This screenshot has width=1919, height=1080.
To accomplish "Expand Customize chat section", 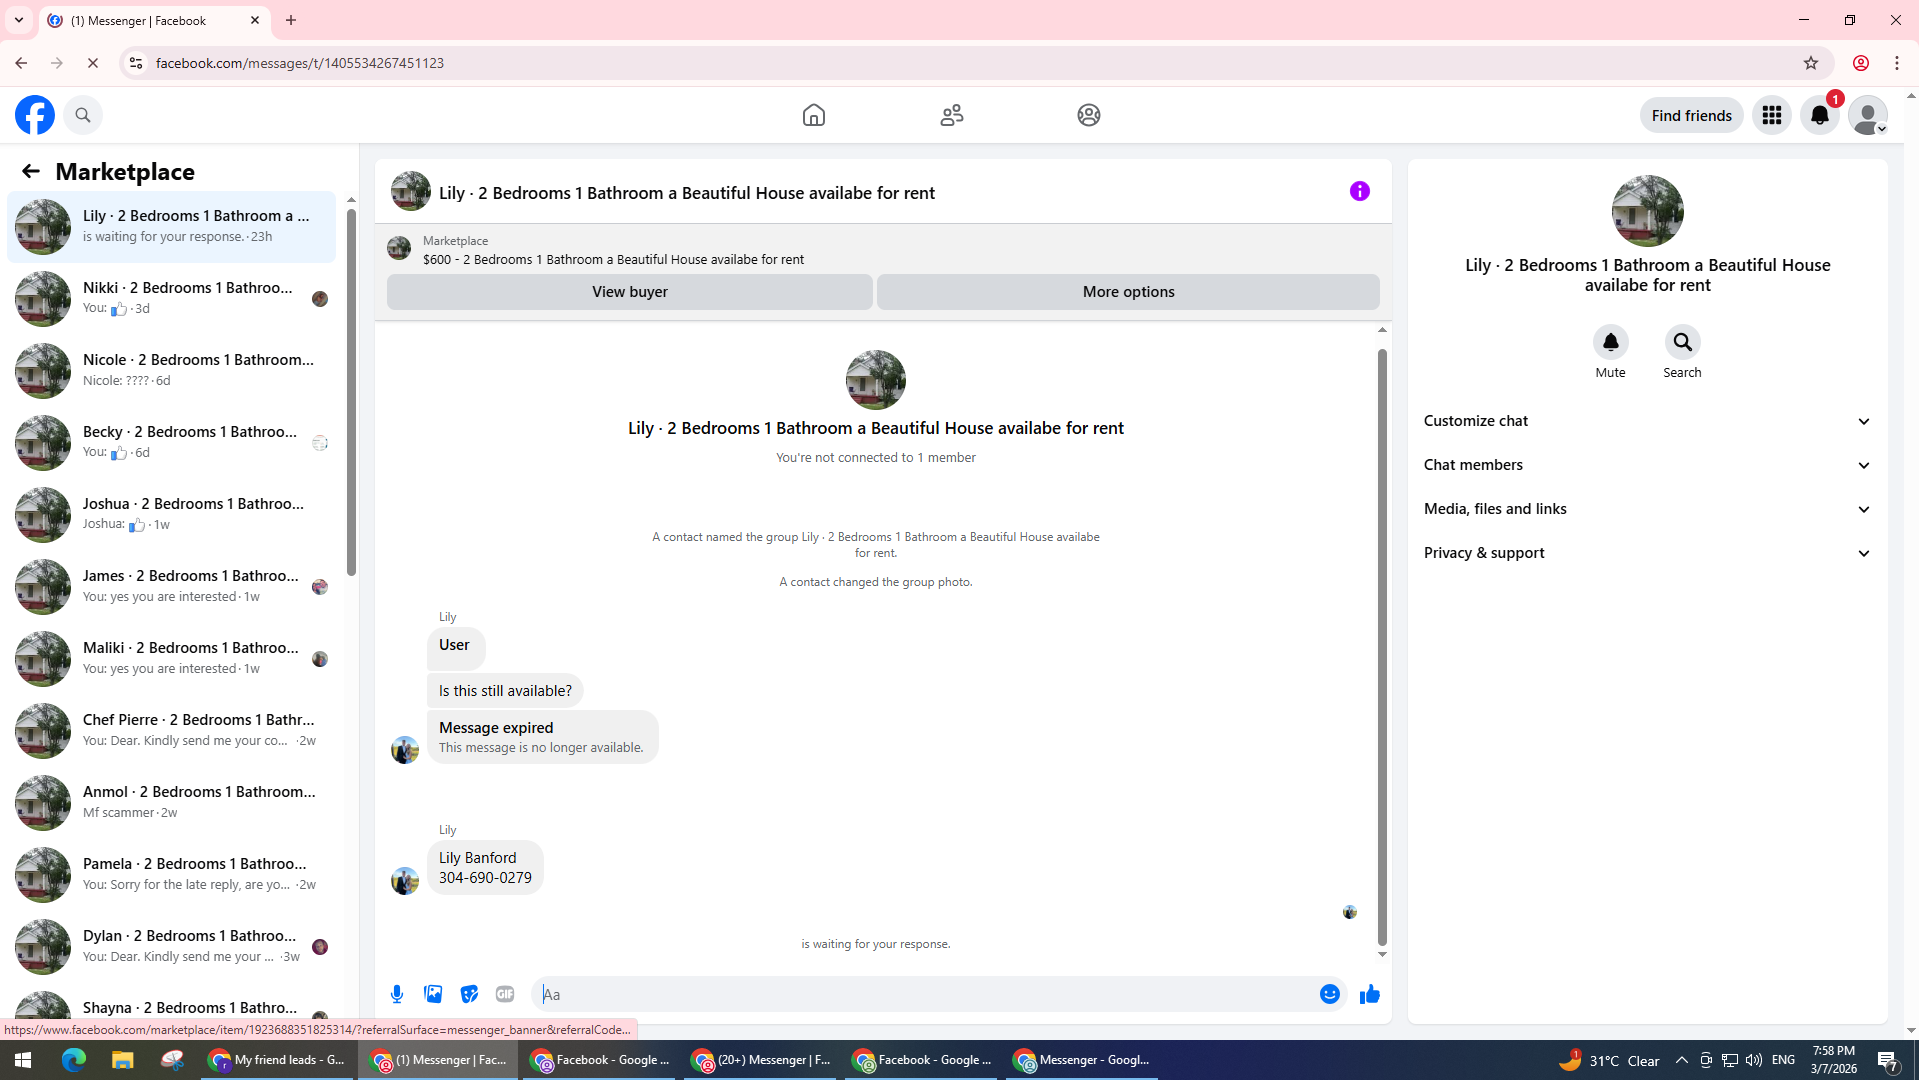I will [1648, 421].
